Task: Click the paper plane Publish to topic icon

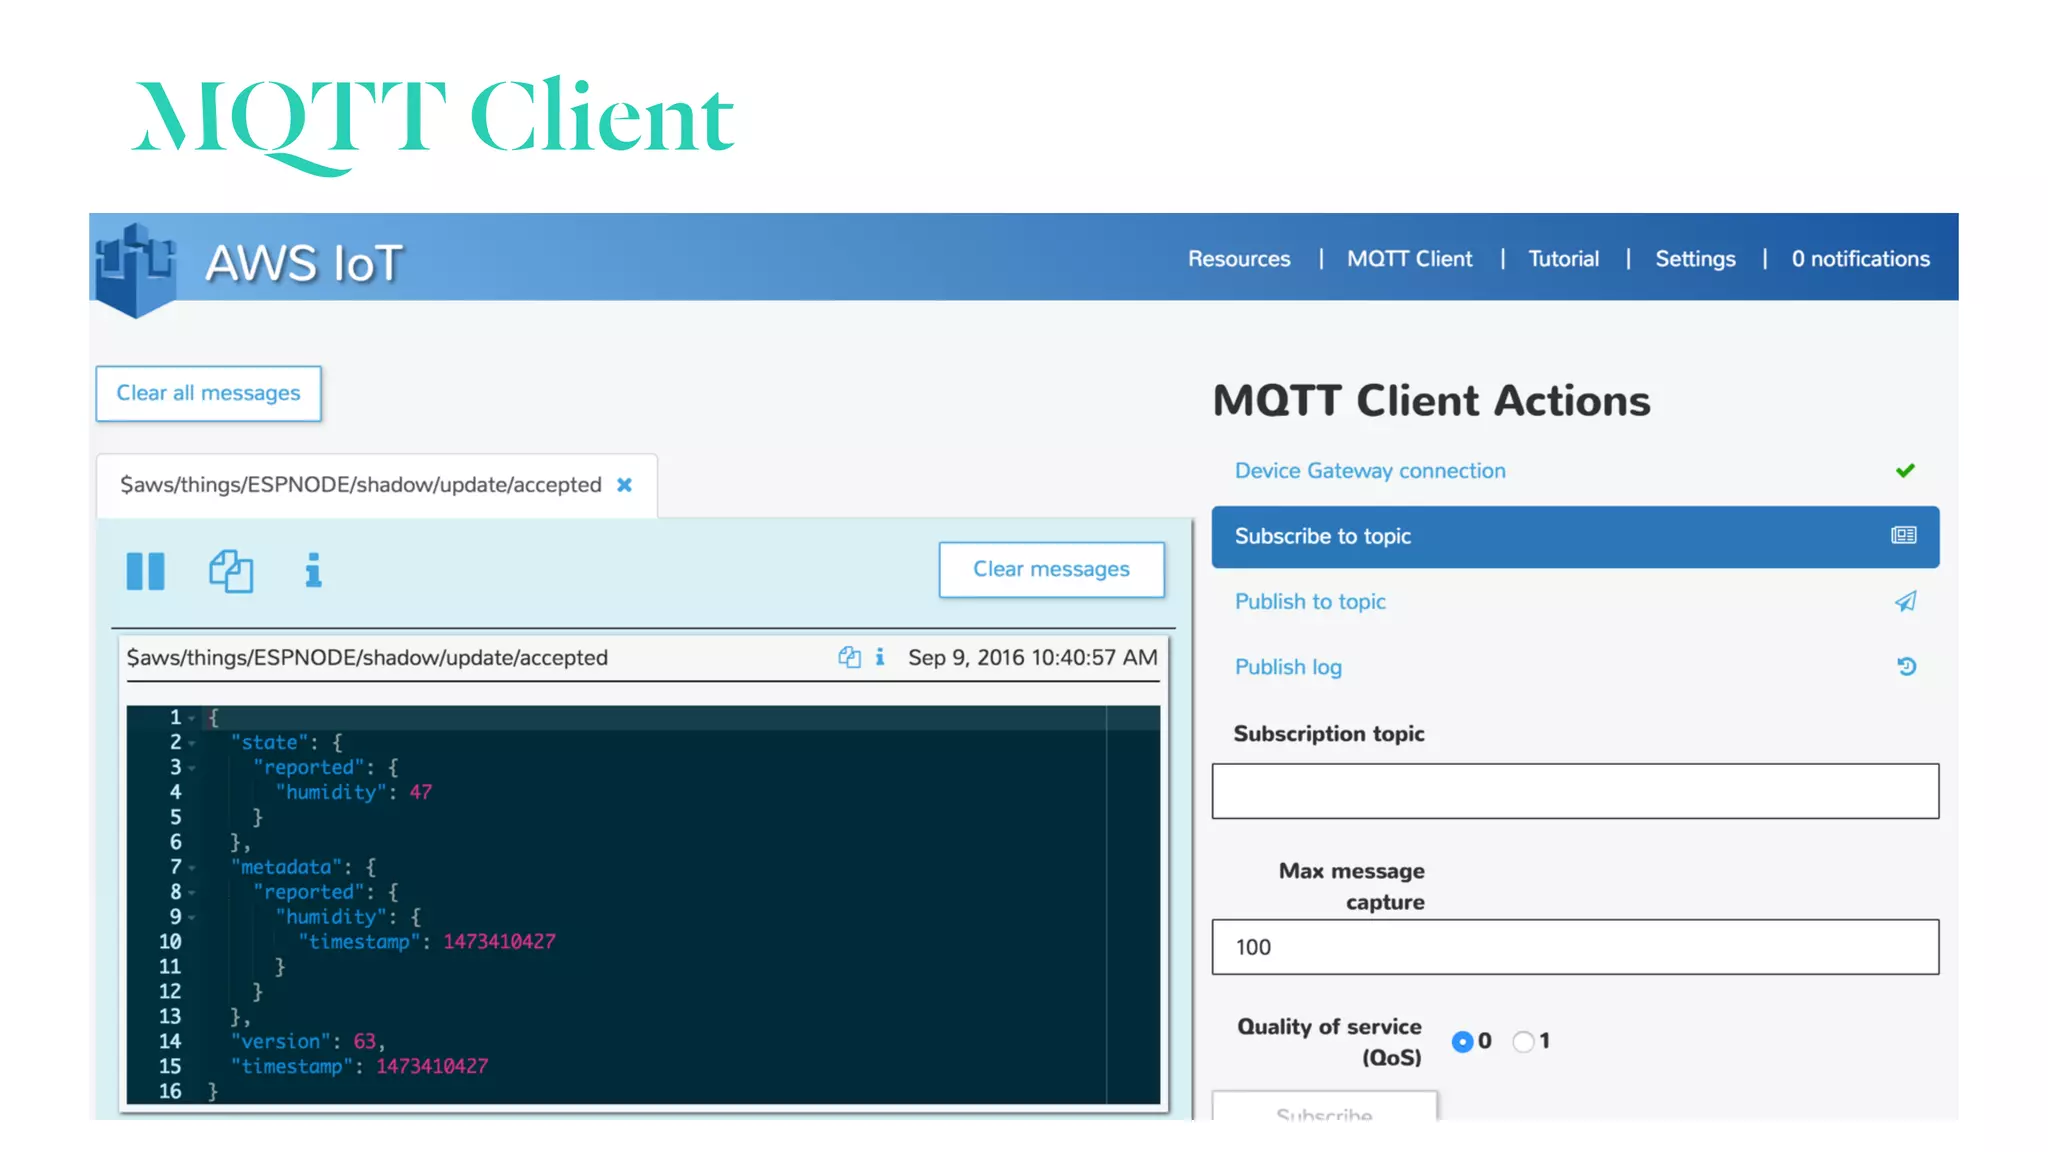Action: click(x=1905, y=601)
